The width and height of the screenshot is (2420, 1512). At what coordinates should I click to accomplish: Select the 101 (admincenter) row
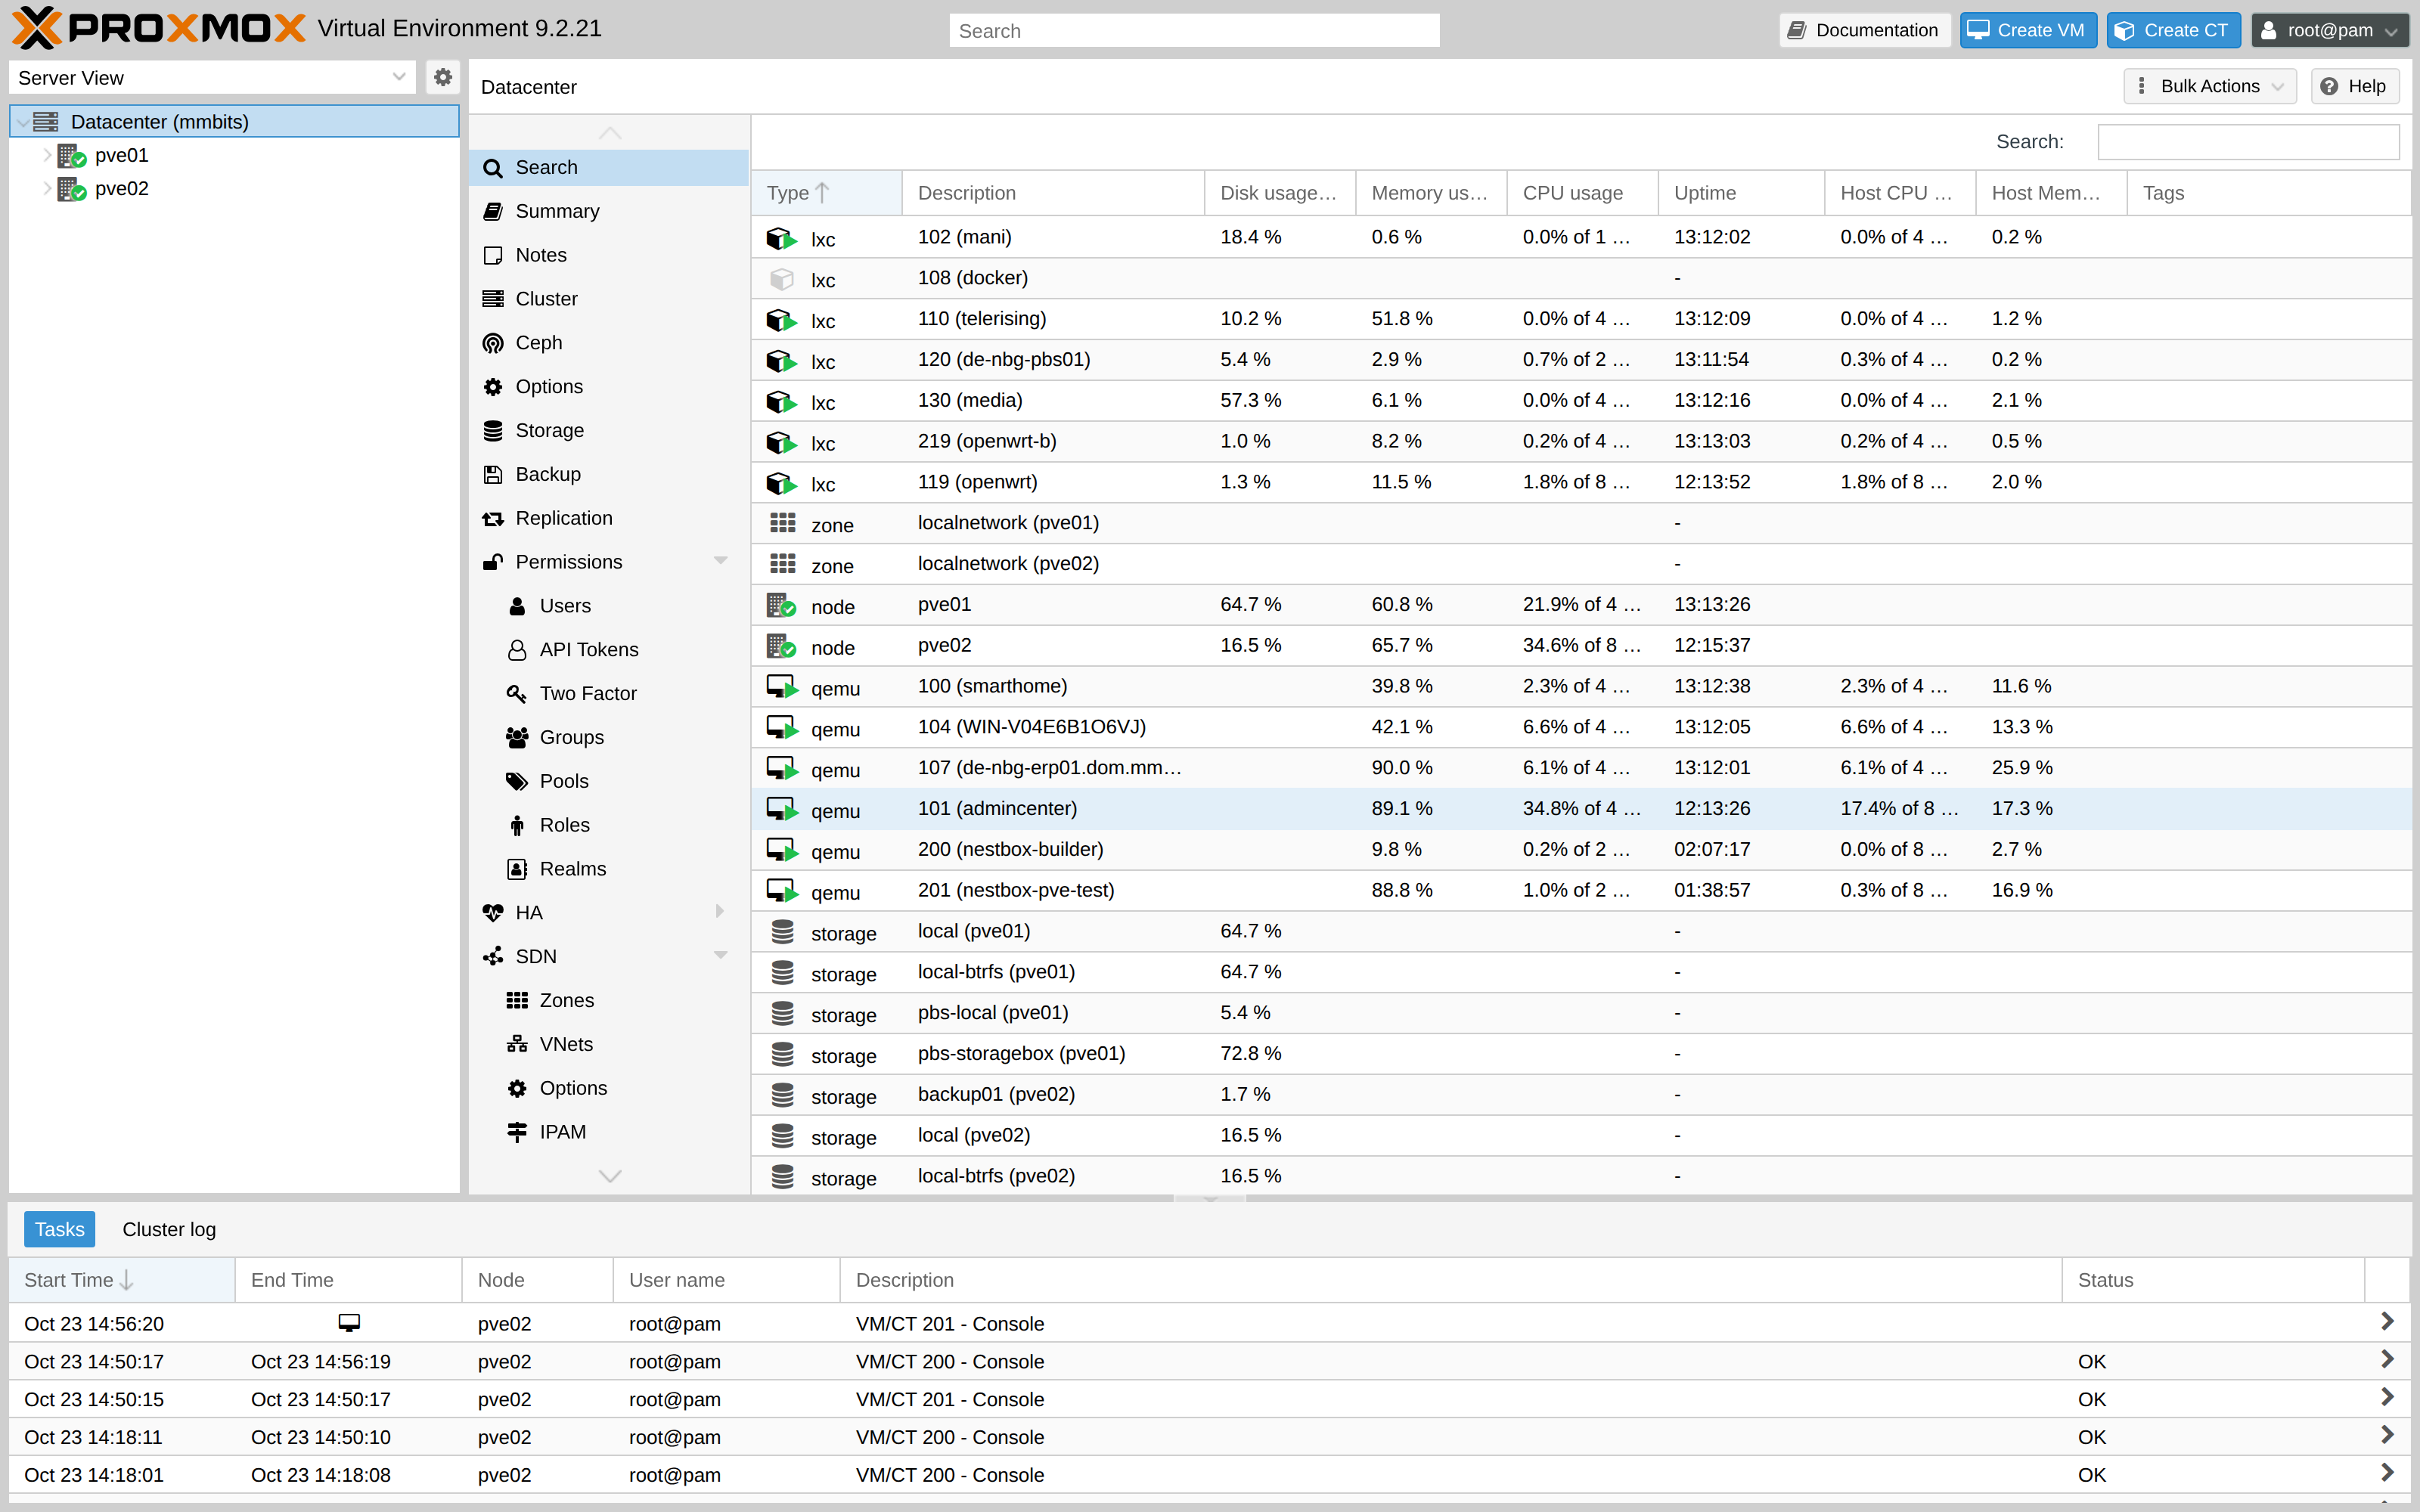click(x=1580, y=809)
